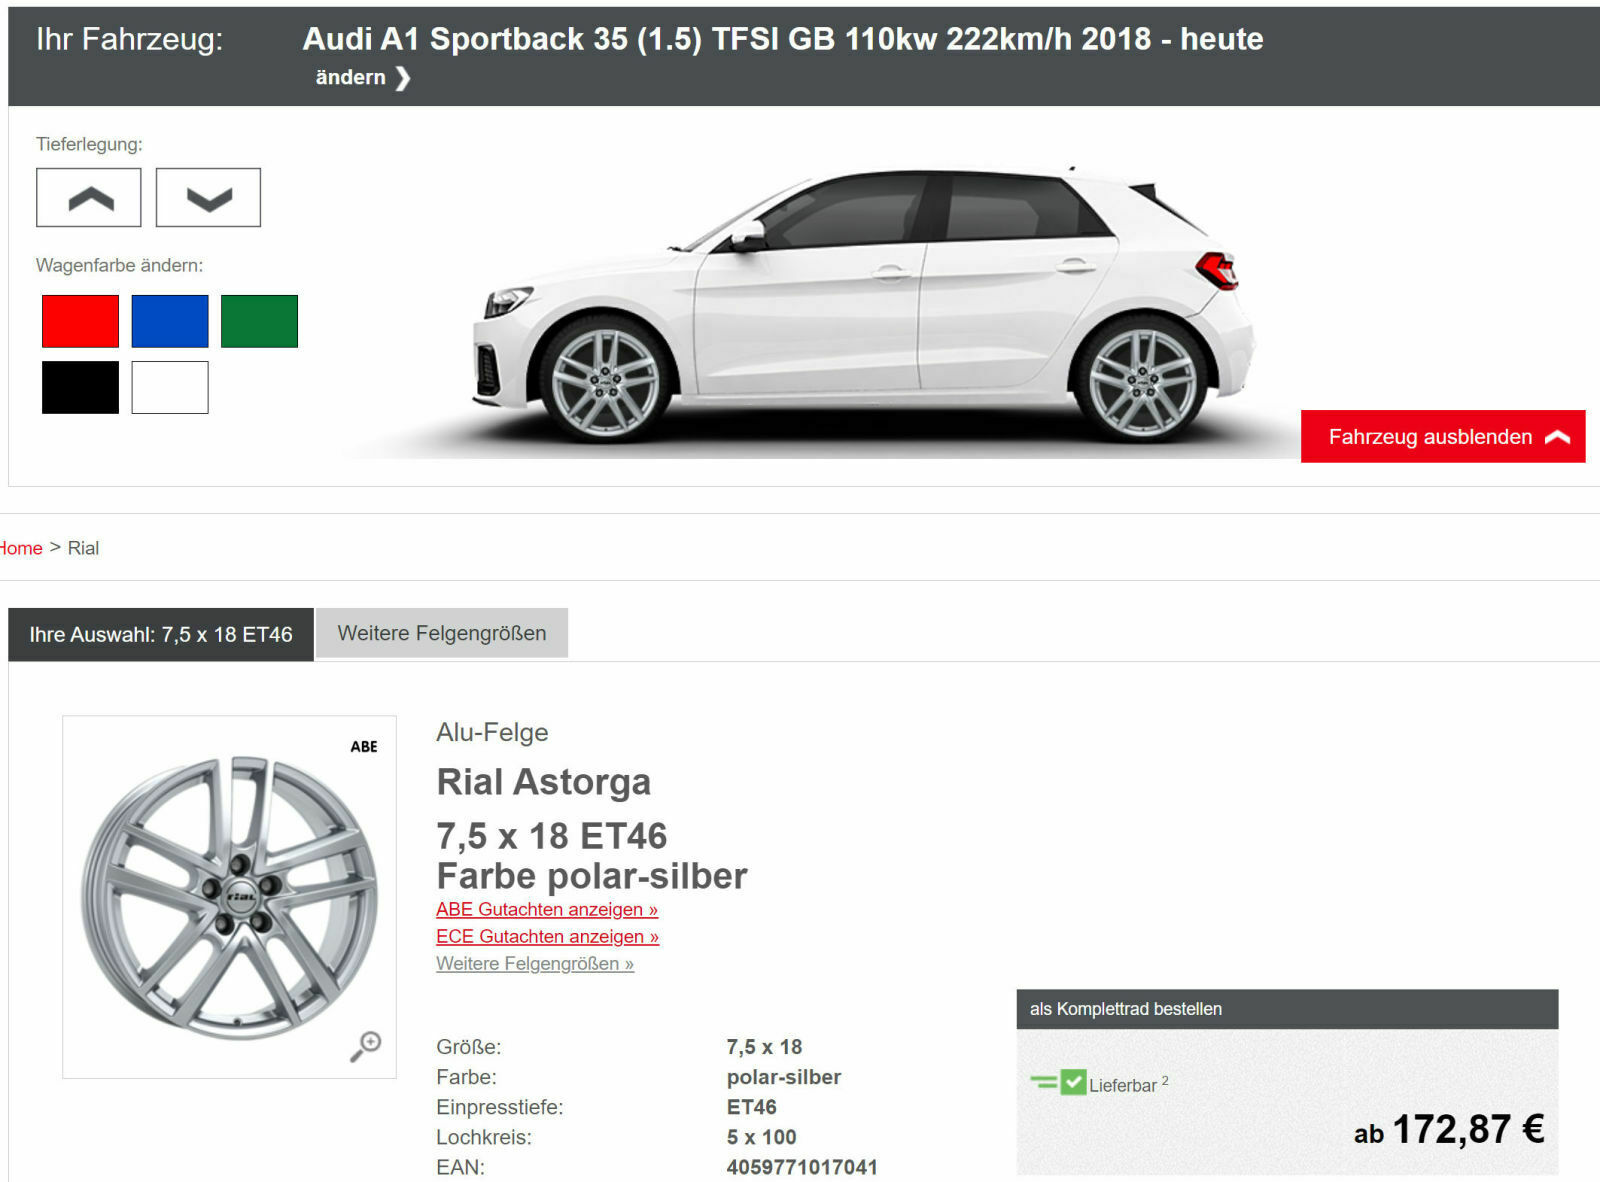
Task: Click the Home breadcrumb link
Action: (20, 548)
